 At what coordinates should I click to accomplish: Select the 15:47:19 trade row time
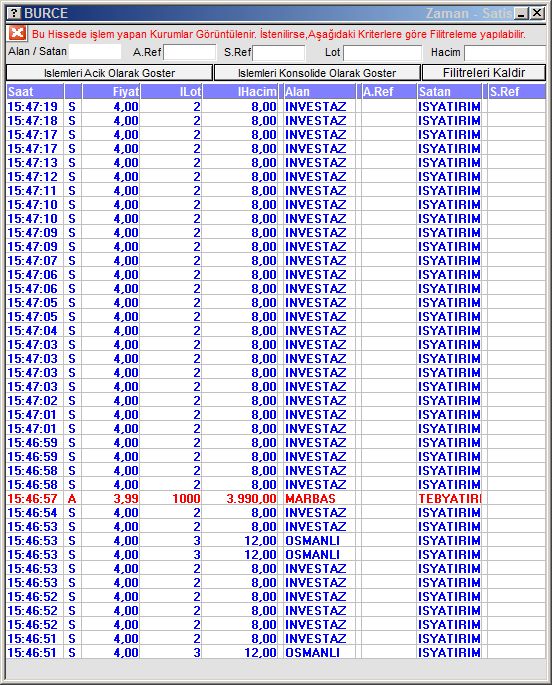pyautogui.click(x=33, y=107)
